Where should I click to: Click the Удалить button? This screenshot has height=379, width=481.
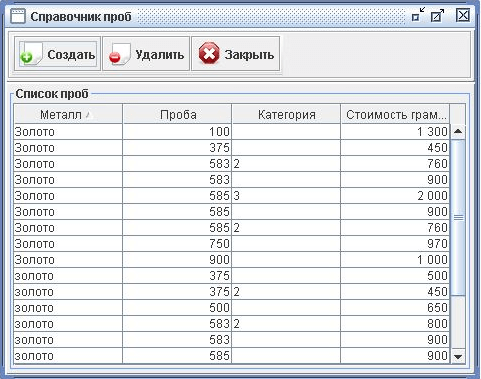click(x=146, y=54)
